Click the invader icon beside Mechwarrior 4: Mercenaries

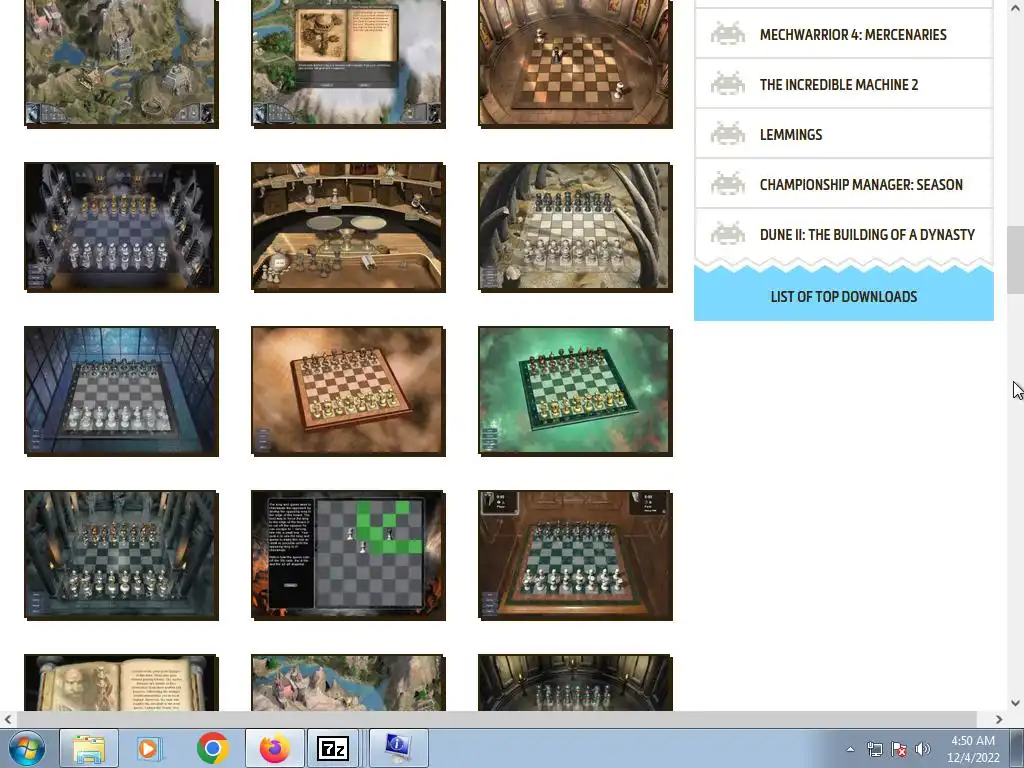click(x=728, y=34)
